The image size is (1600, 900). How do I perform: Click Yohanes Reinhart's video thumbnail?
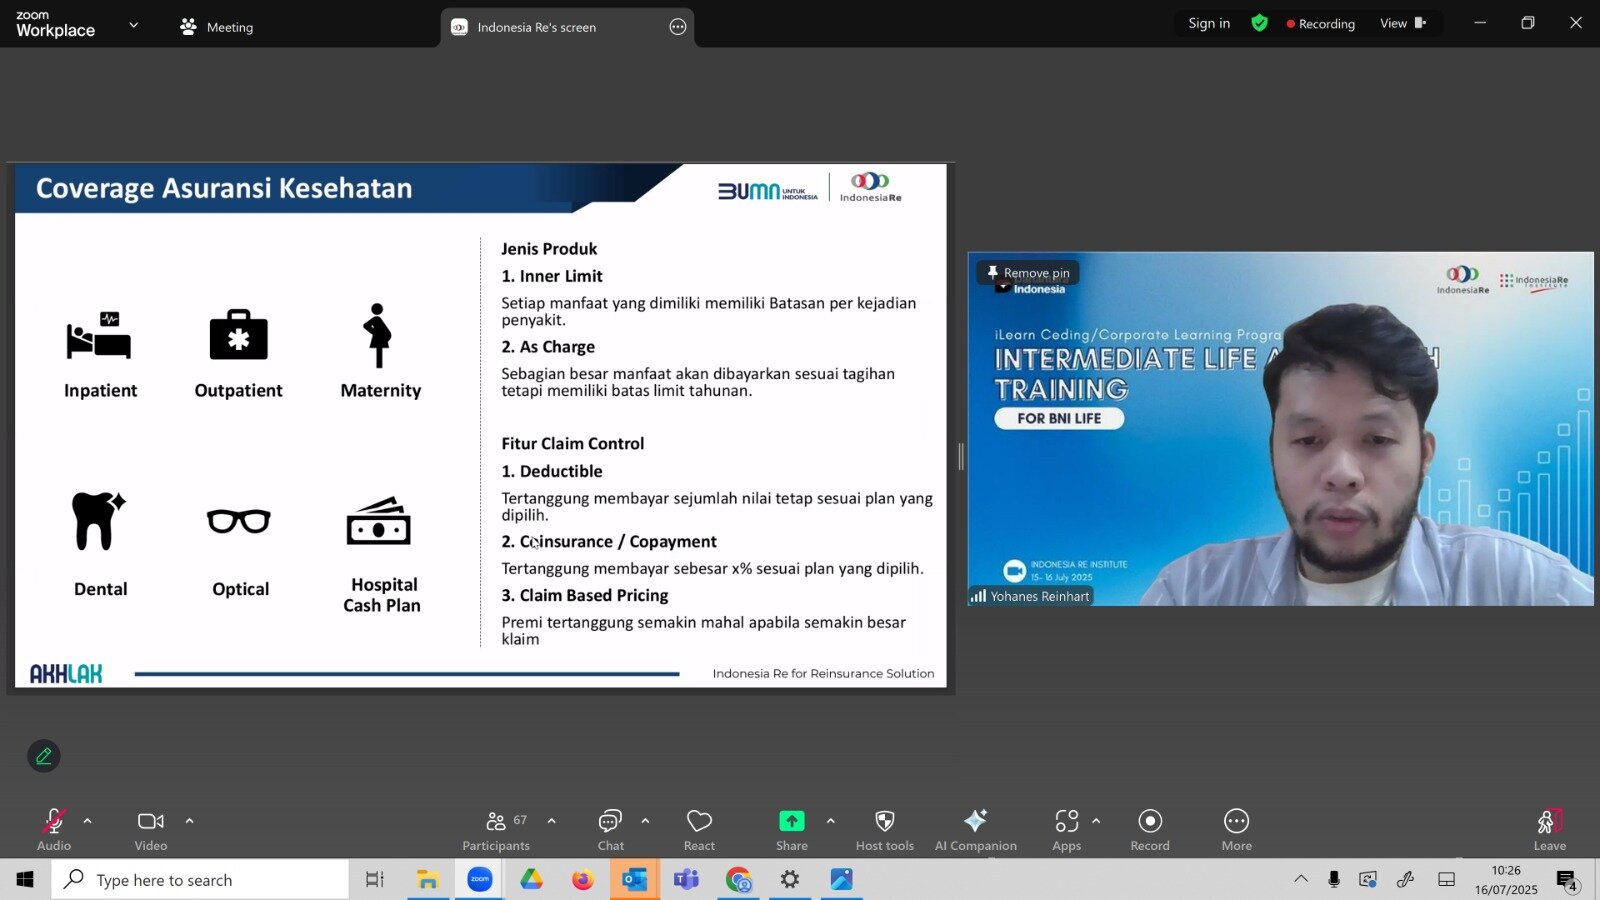1281,429
